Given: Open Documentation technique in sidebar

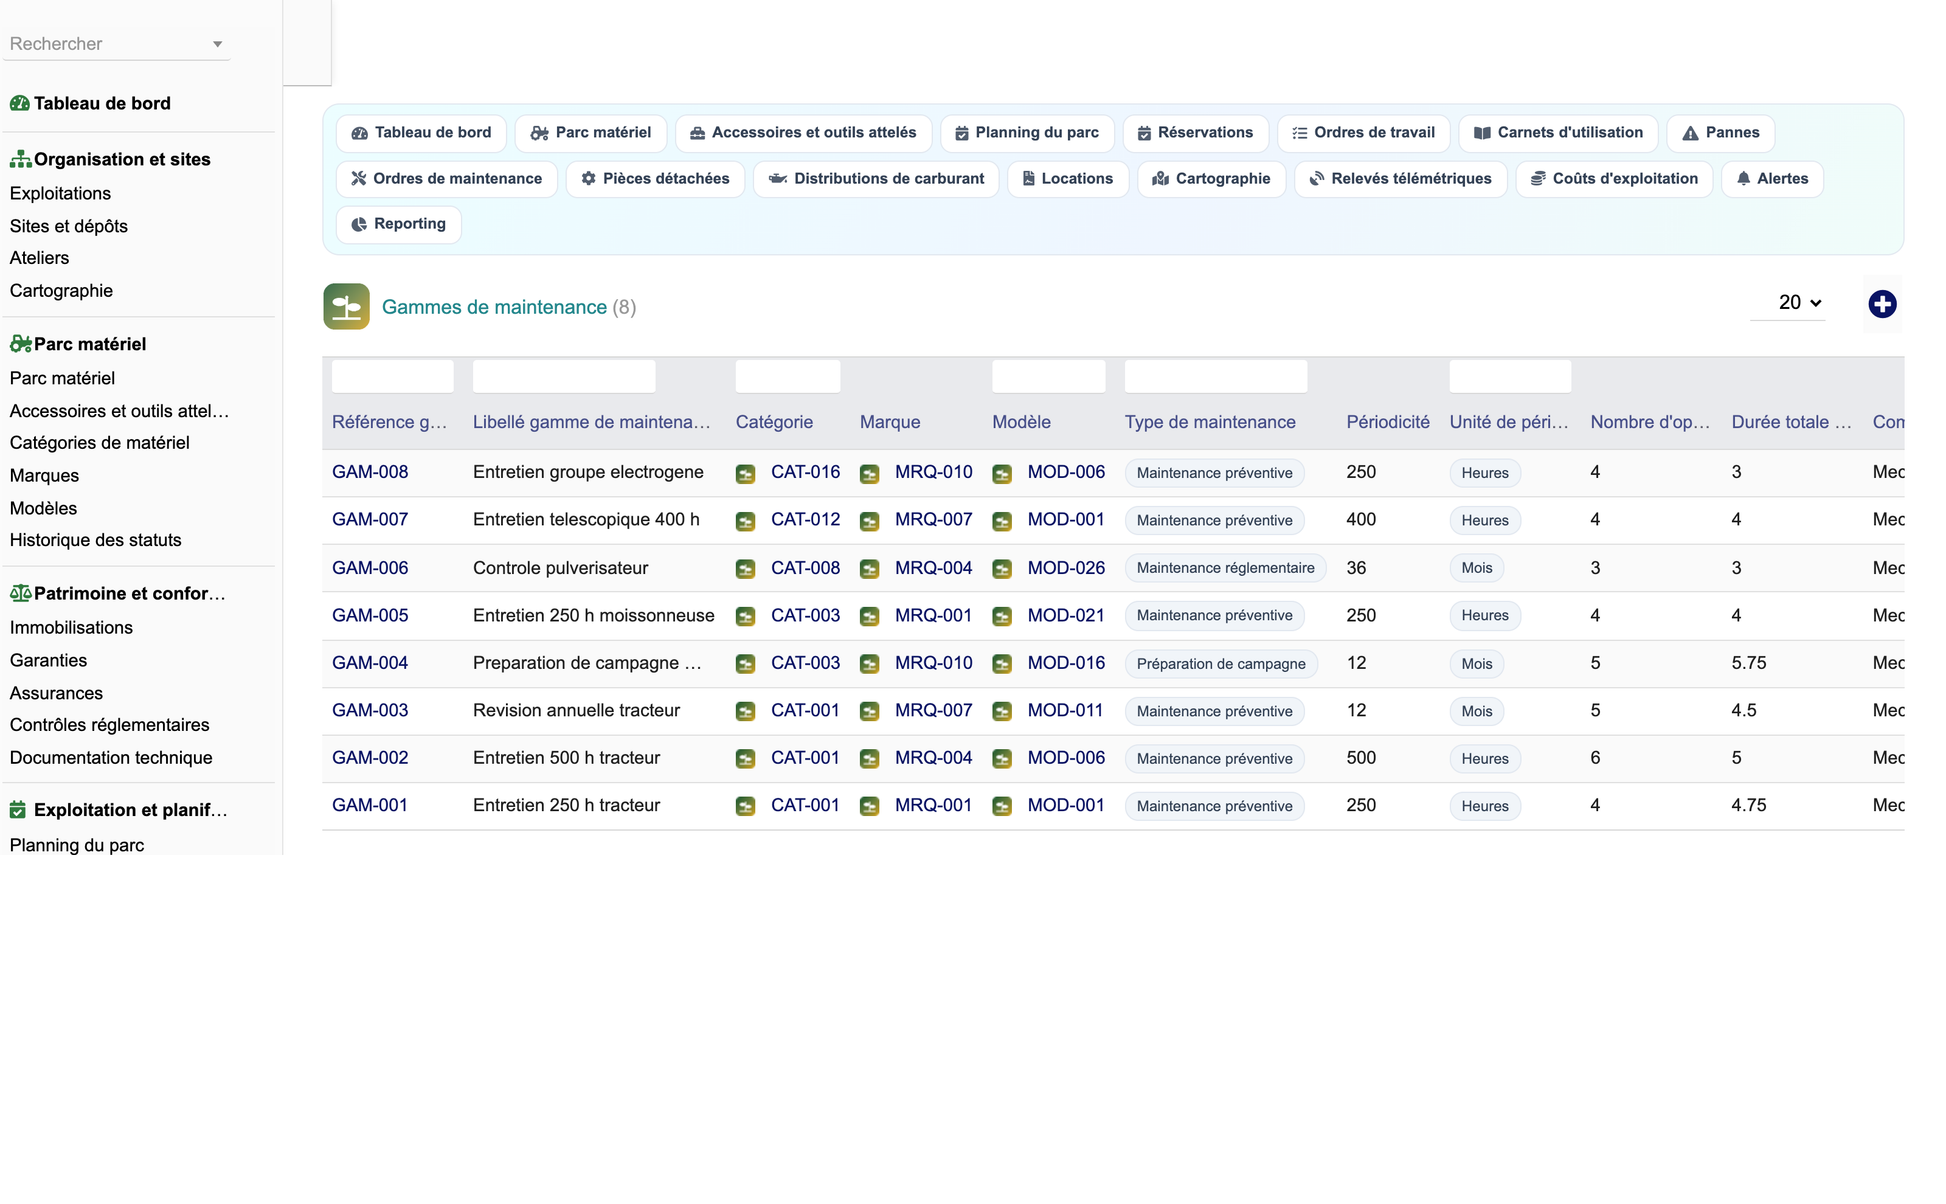Looking at the screenshot, I should click(111, 758).
